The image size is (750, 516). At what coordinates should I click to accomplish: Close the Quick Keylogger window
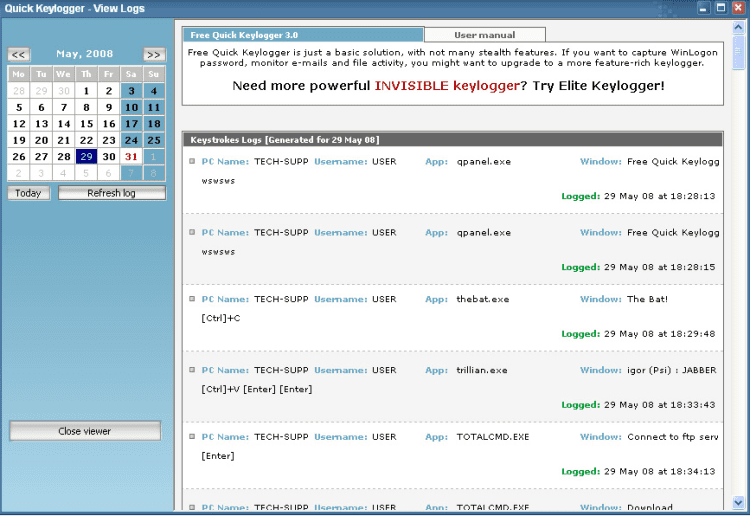pos(739,8)
